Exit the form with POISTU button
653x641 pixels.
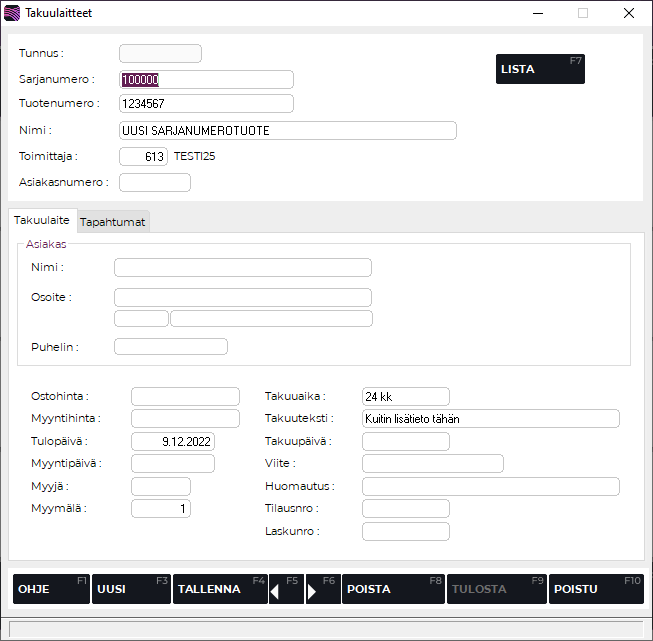(x=596, y=589)
